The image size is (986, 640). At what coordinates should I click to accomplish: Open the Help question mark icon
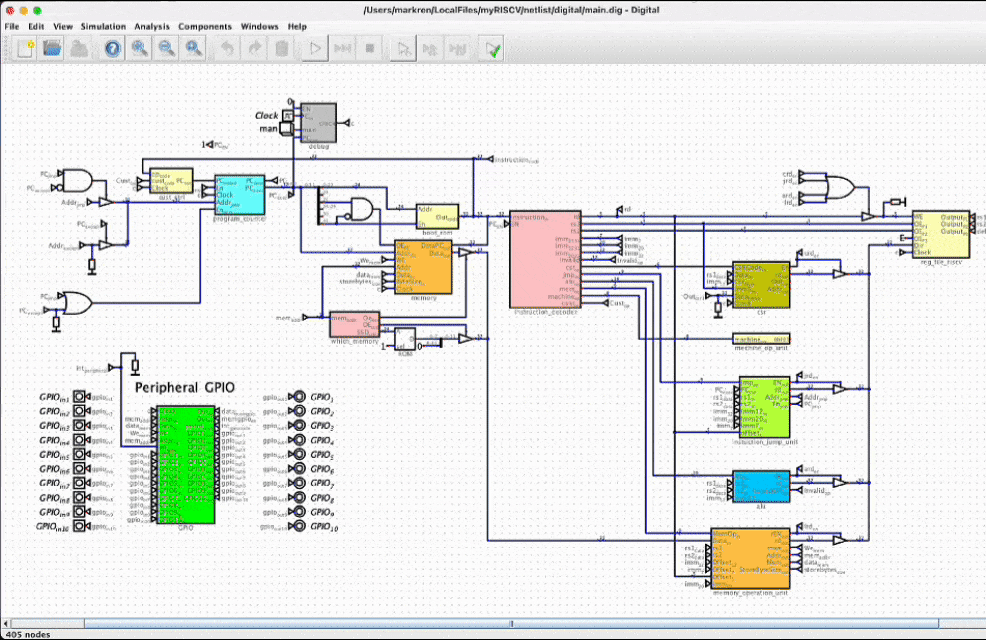point(112,47)
